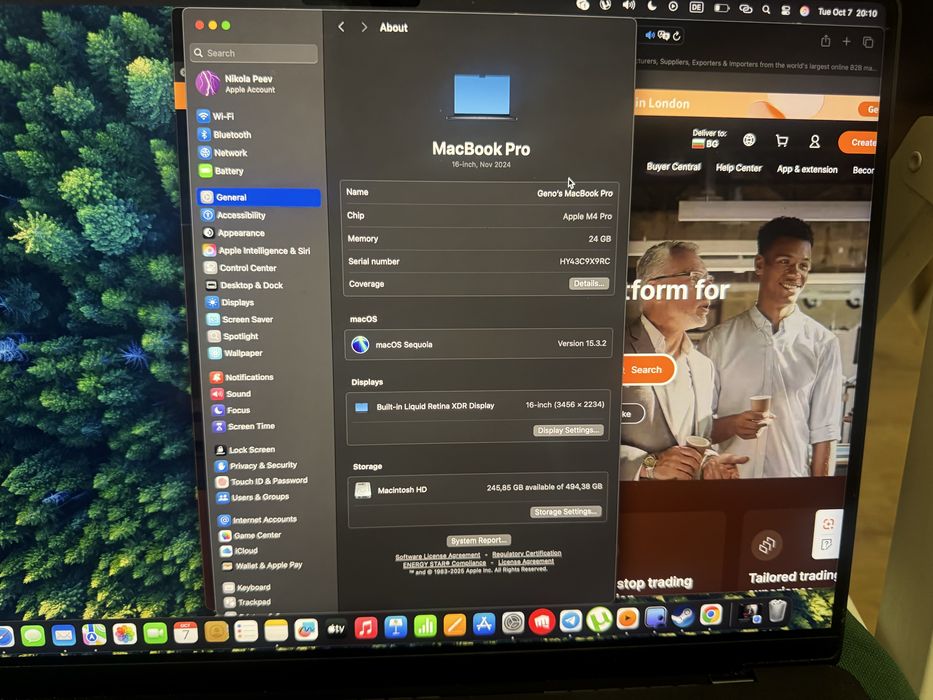Open Messages from the Dock

tap(33, 636)
